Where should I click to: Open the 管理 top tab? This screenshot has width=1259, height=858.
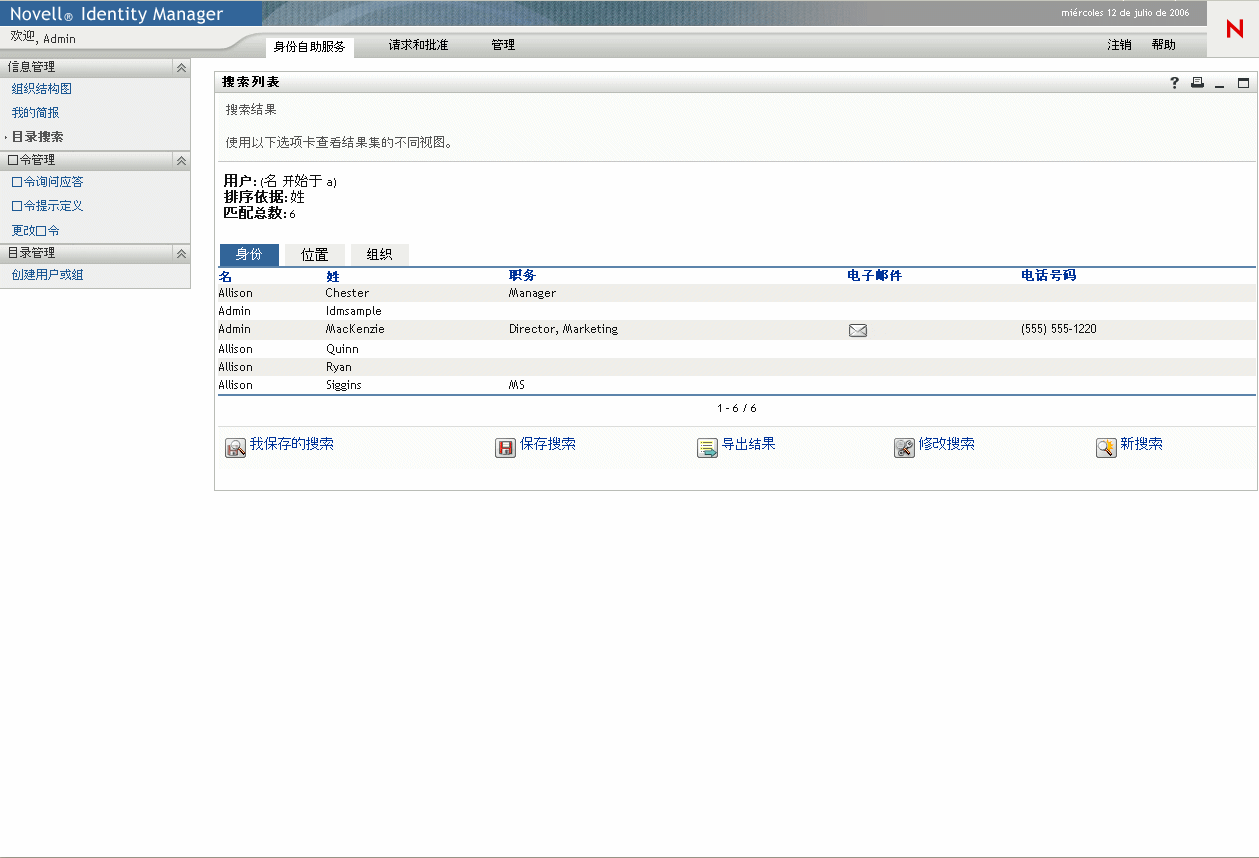(x=503, y=45)
